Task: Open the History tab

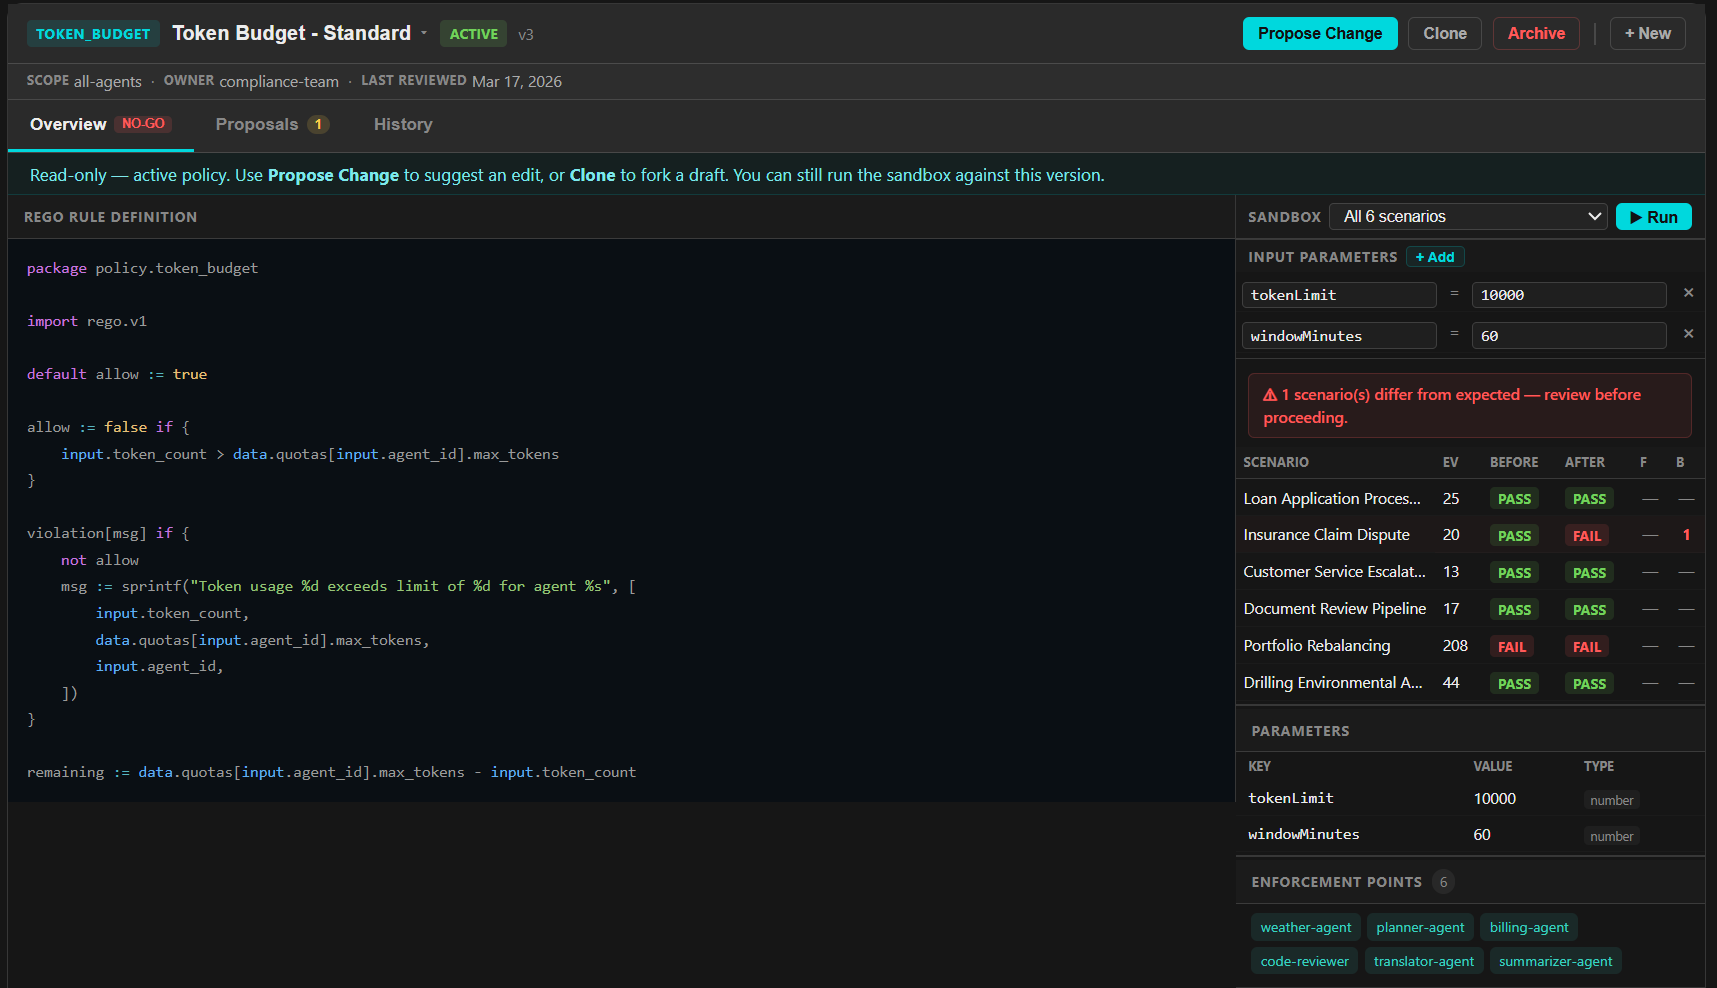Action: (x=403, y=125)
